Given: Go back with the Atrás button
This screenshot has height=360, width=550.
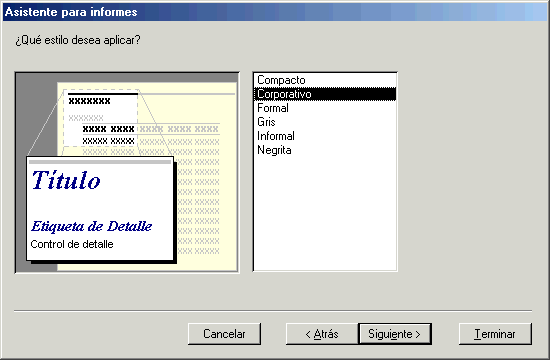Looking at the screenshot, I should point(322,334).
